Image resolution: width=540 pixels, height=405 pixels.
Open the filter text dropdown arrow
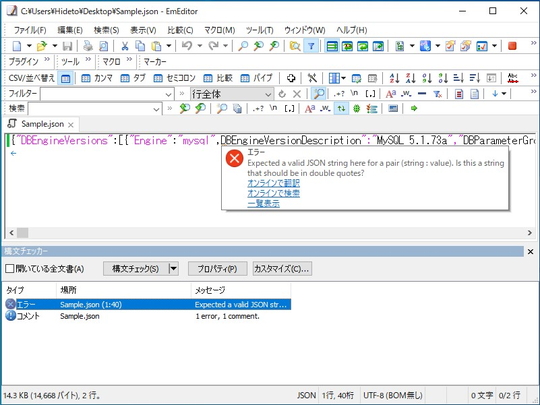[x=168, y=94]
